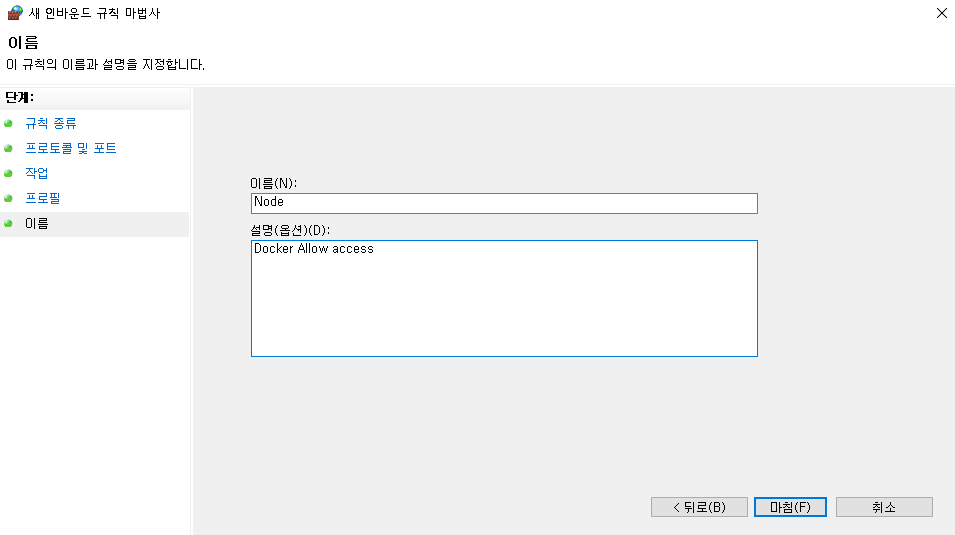
Task: Click the 단계: header text
Action: coord(19,97)
